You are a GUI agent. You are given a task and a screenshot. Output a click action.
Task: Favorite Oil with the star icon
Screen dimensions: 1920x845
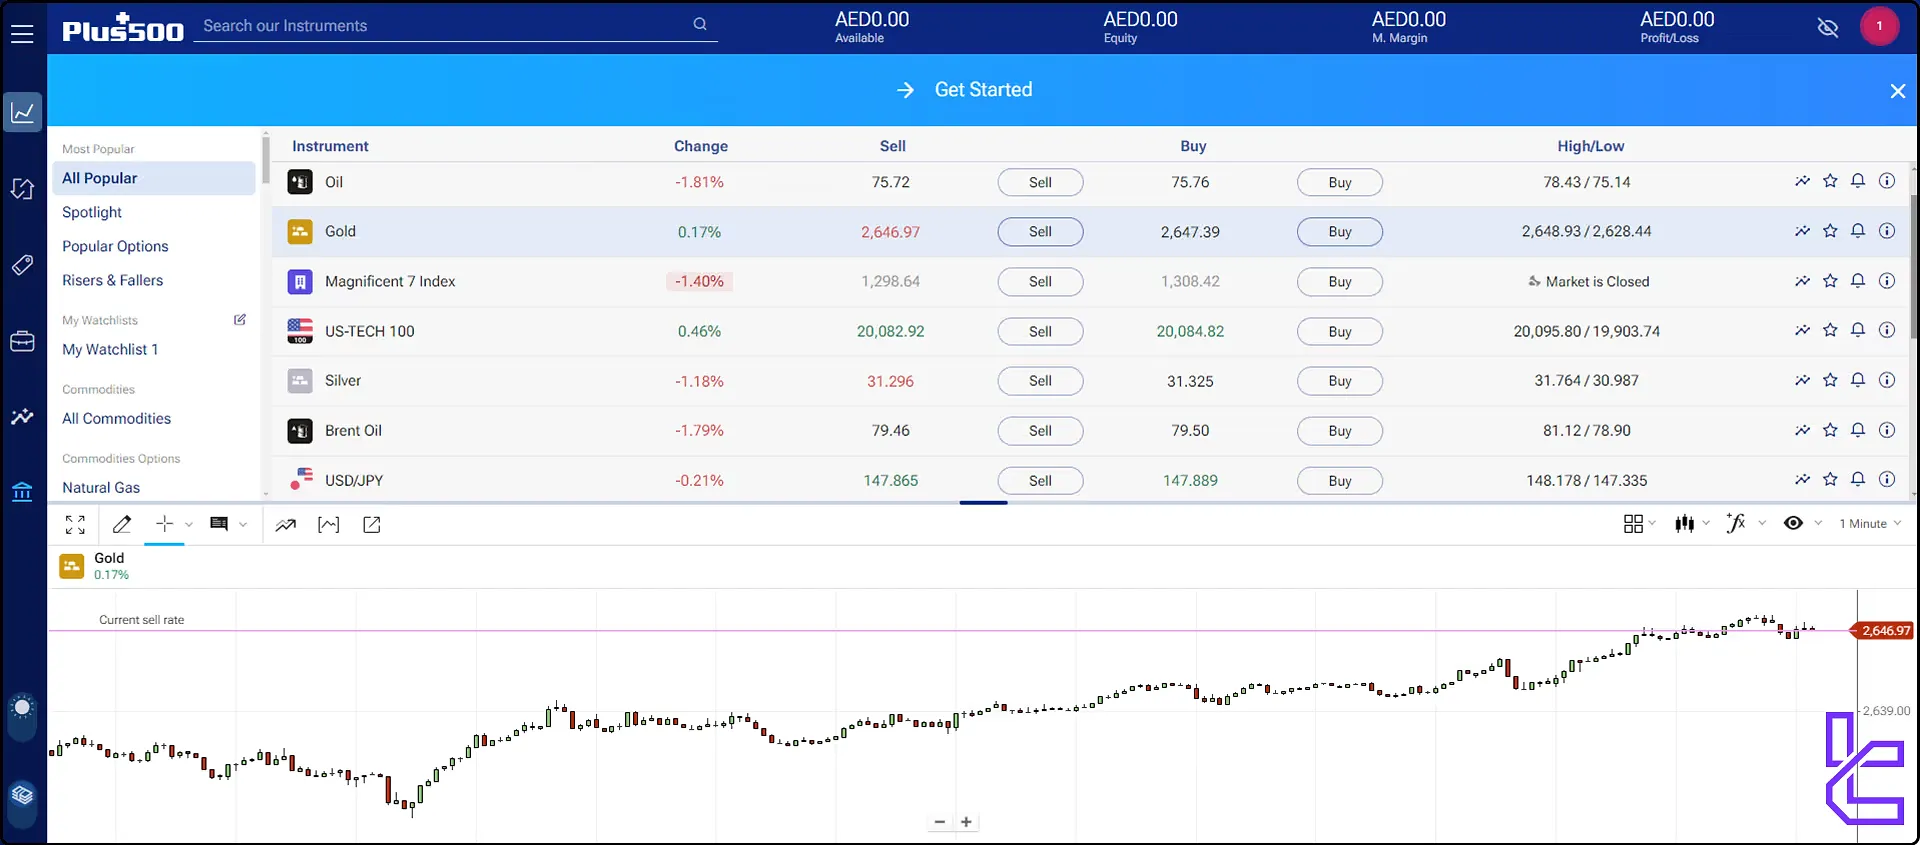click(1830, 181)
